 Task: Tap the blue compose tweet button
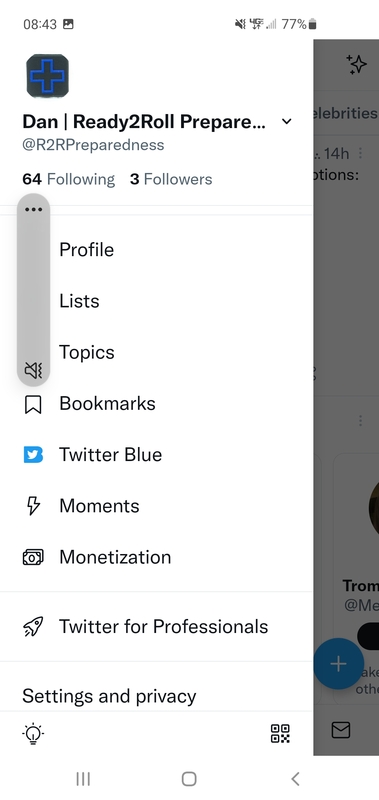(338, 663)
